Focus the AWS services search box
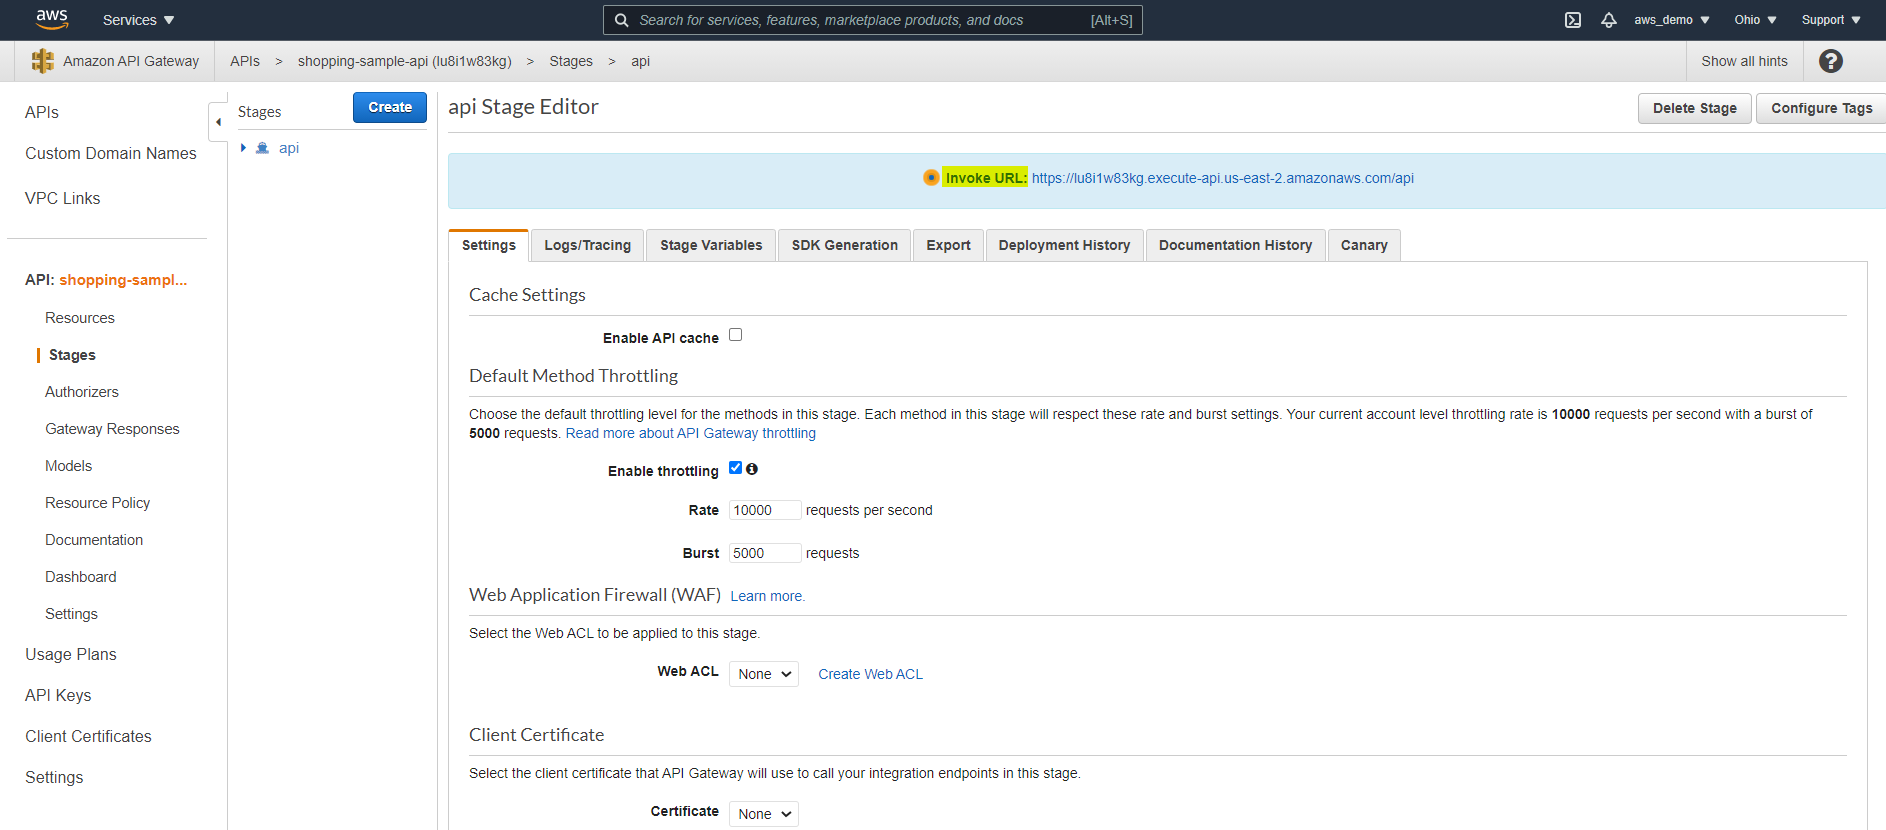1886x830 pixels. [872, 20]
